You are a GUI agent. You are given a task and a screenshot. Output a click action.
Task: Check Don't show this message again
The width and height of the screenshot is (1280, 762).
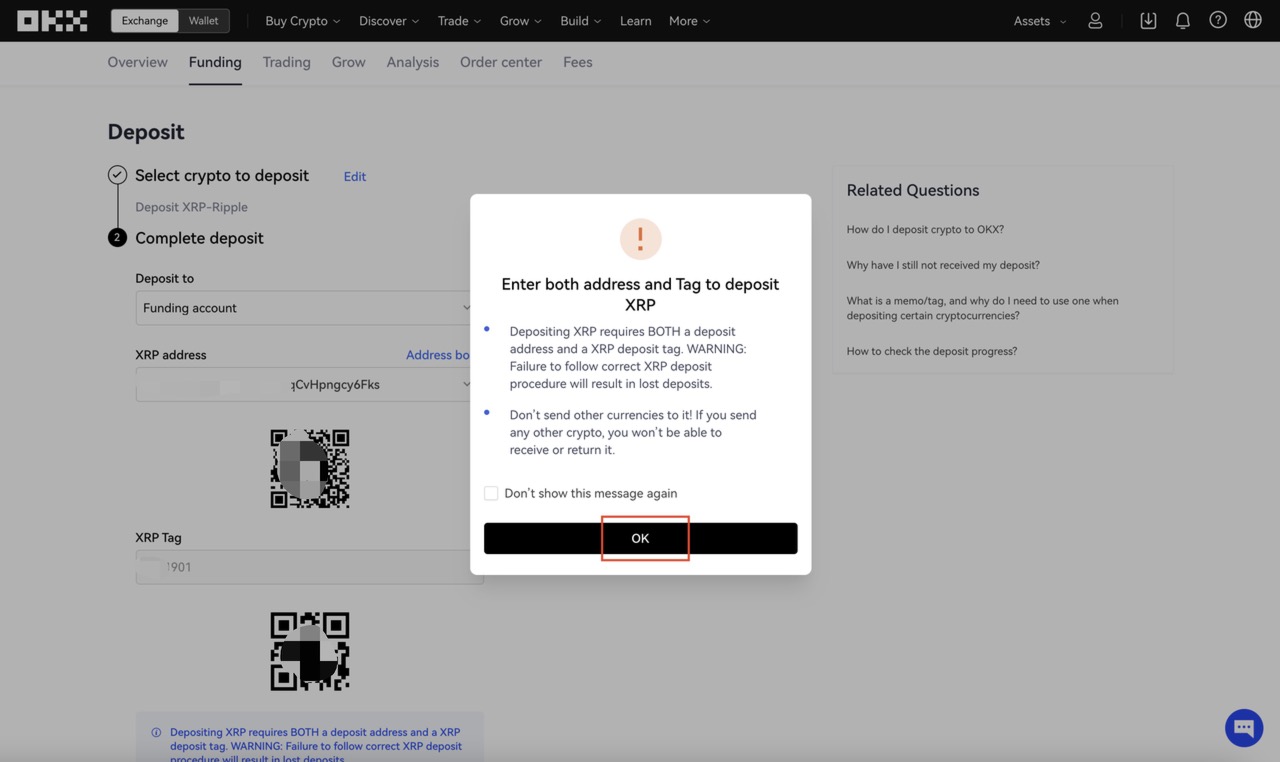pyautogui.click(x=491, y=493)
